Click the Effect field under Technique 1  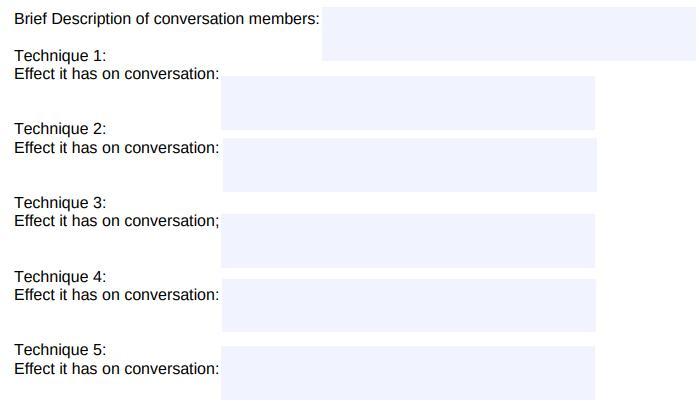[x=408, y=103]
